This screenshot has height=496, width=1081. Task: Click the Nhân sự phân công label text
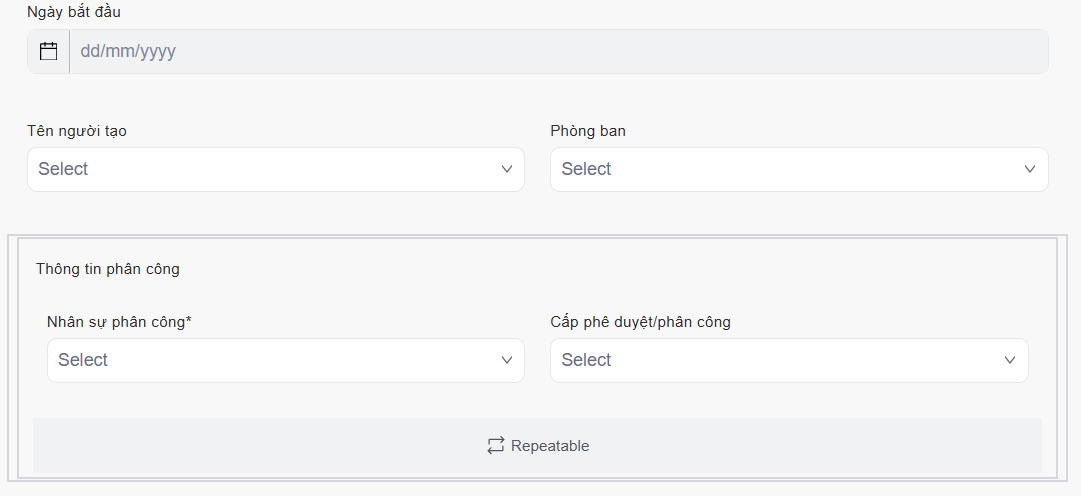pyautogui.click(x=116, y=322)
